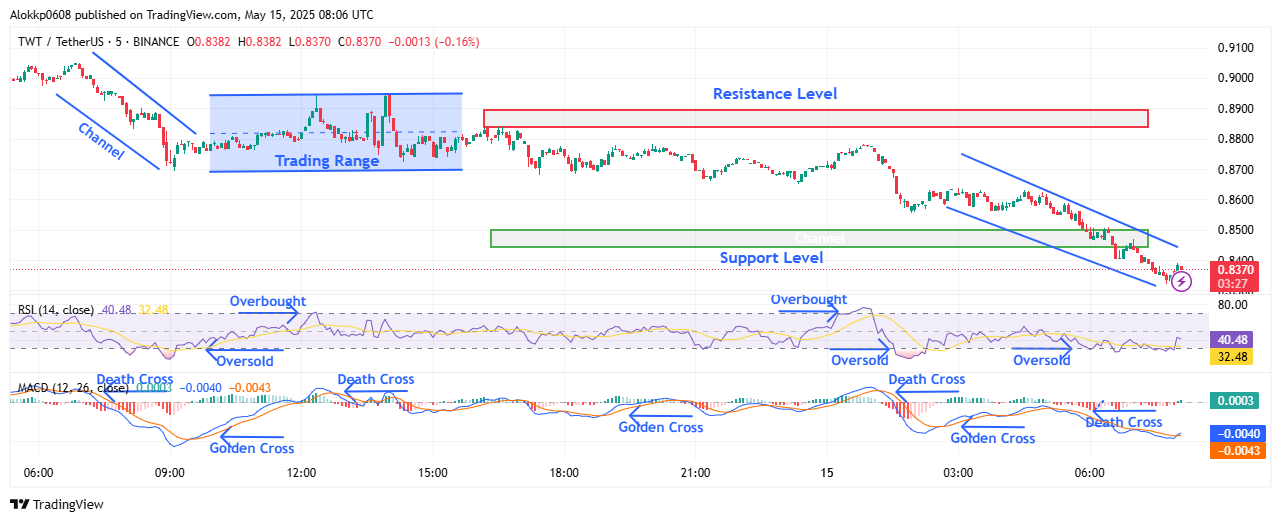Viewport: 1281px width, 522px height.
Task: Click the 0.8600 price scale label
Action: click(x=1235, y=200)
